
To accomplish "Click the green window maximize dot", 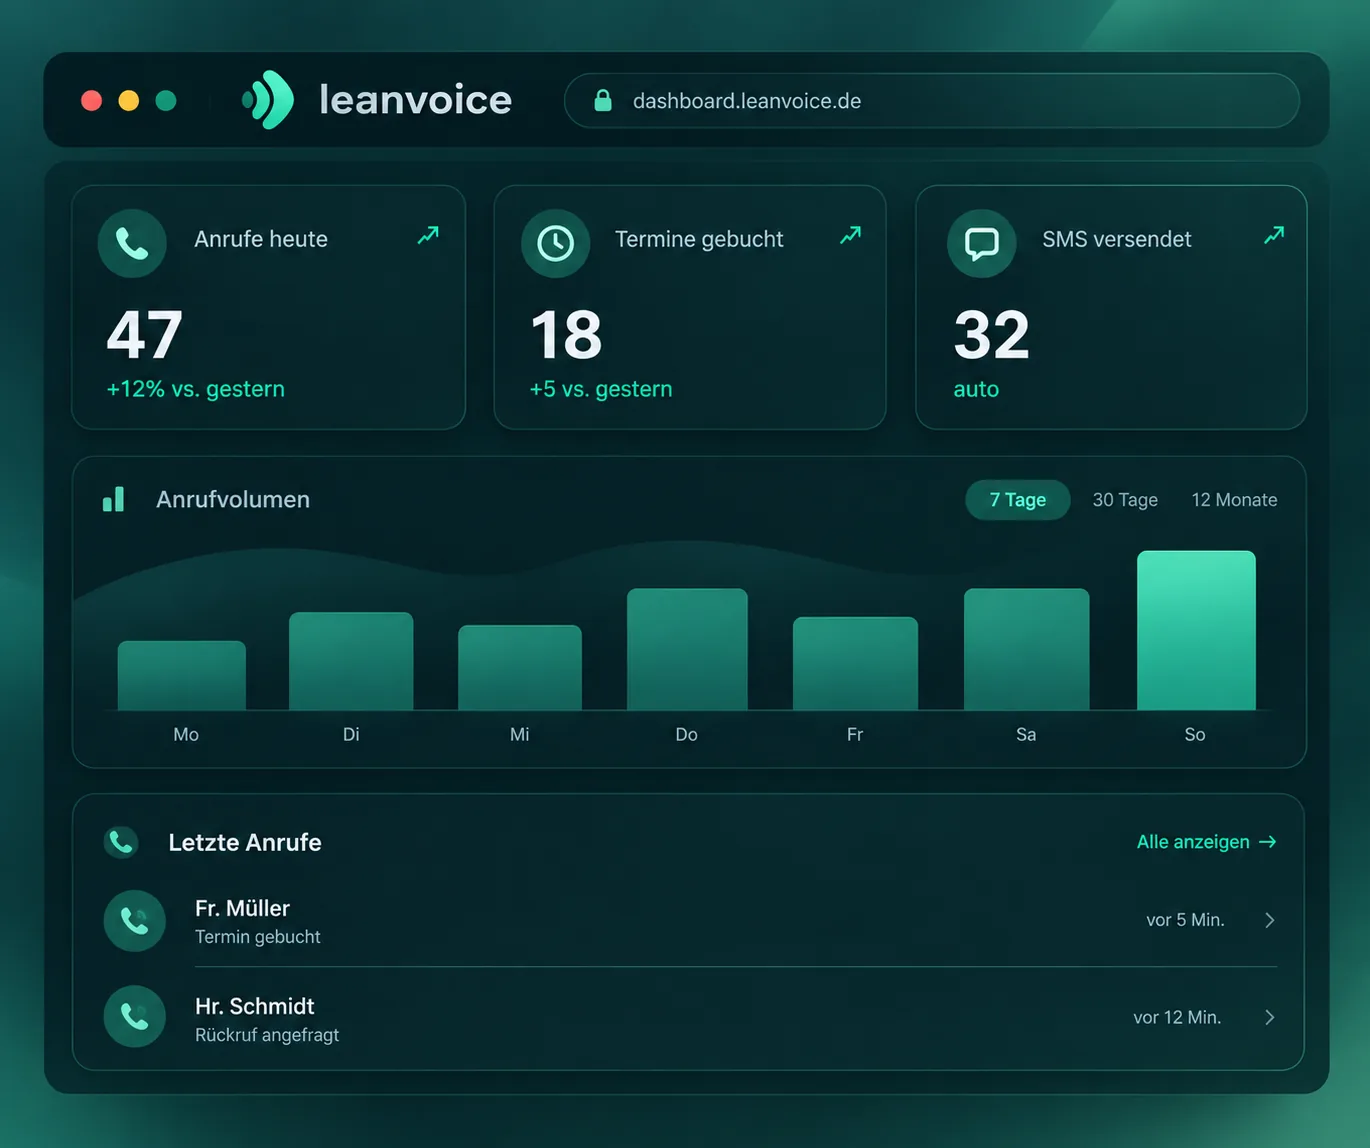I will 166,100.
